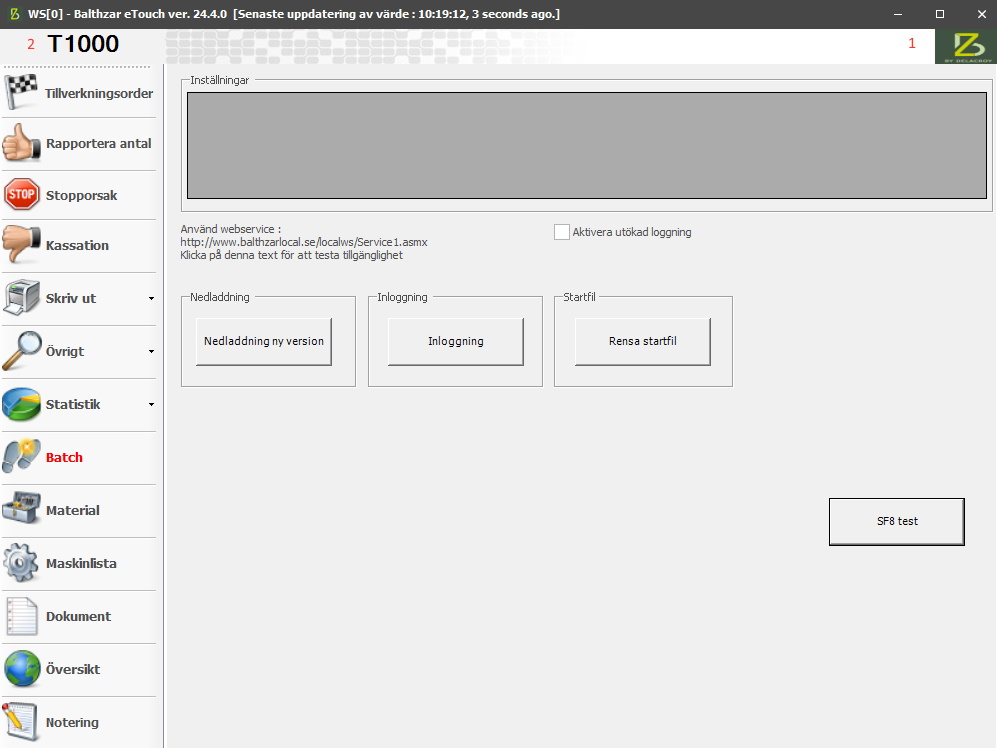Click the red STOP sign icon
Viewport: 997px width, 748px height.
22,195
